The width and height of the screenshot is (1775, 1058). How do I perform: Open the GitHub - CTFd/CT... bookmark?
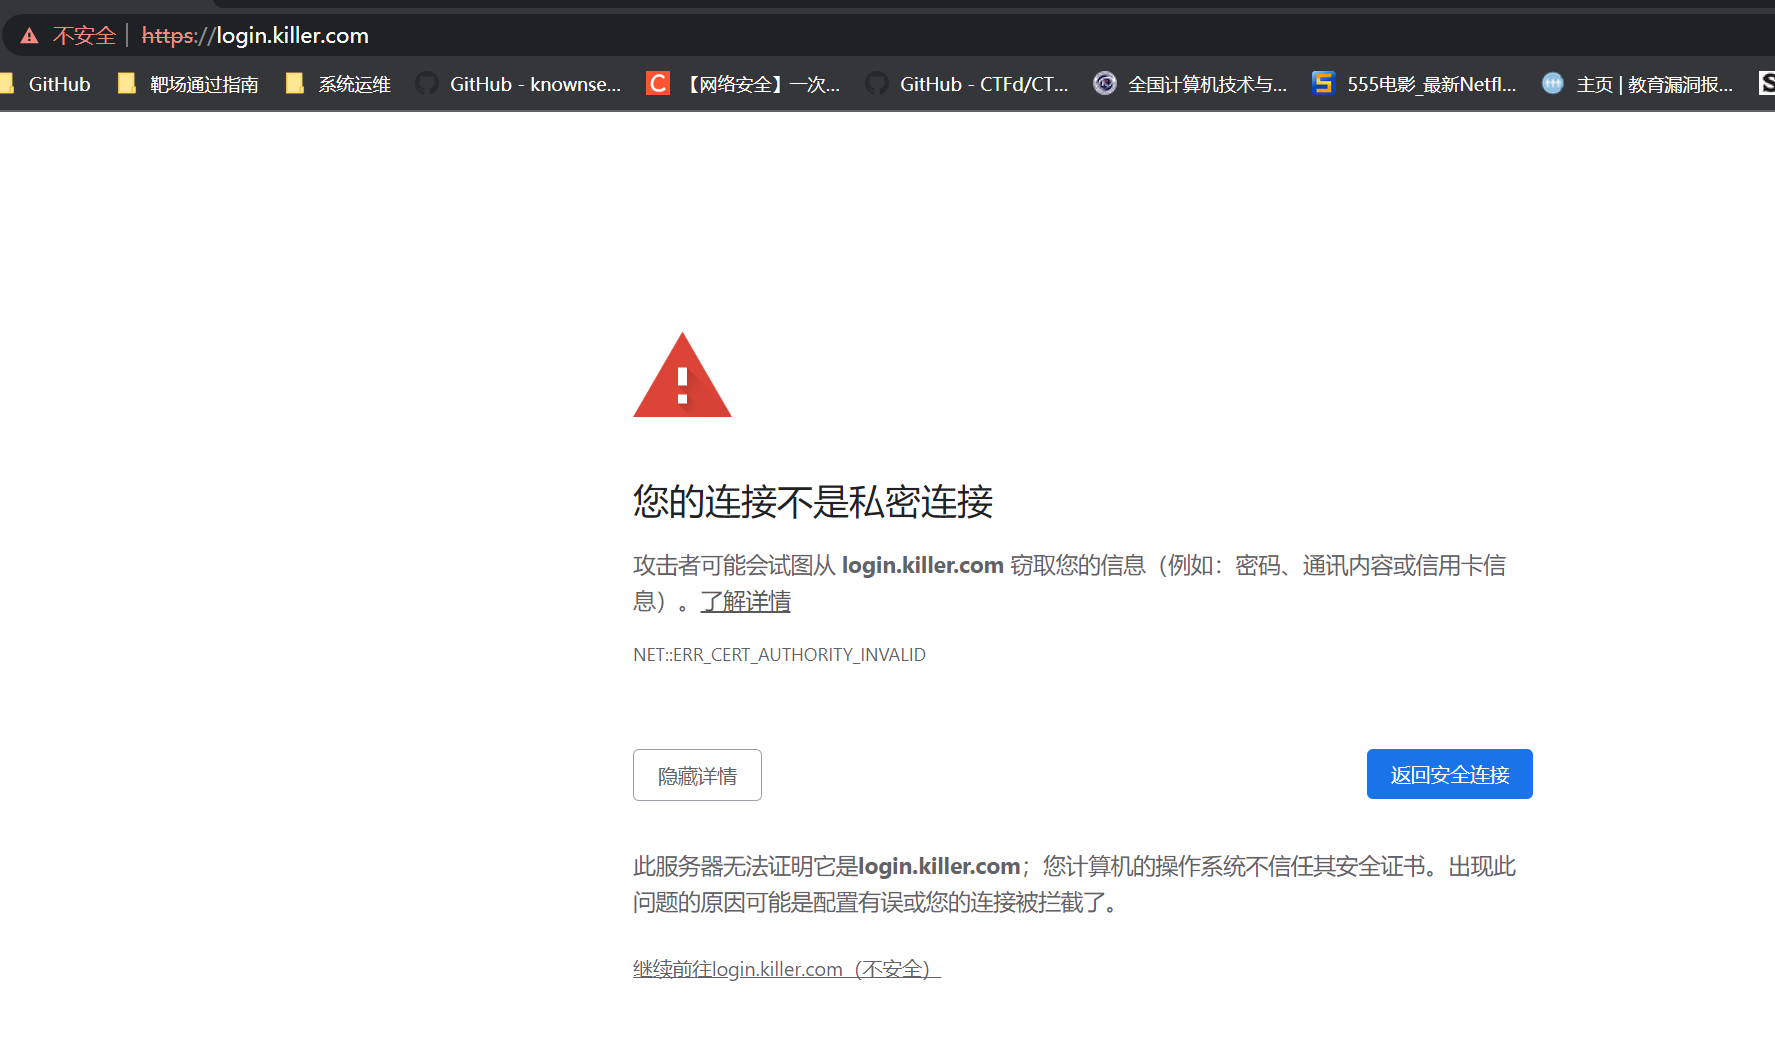[967, 84]
